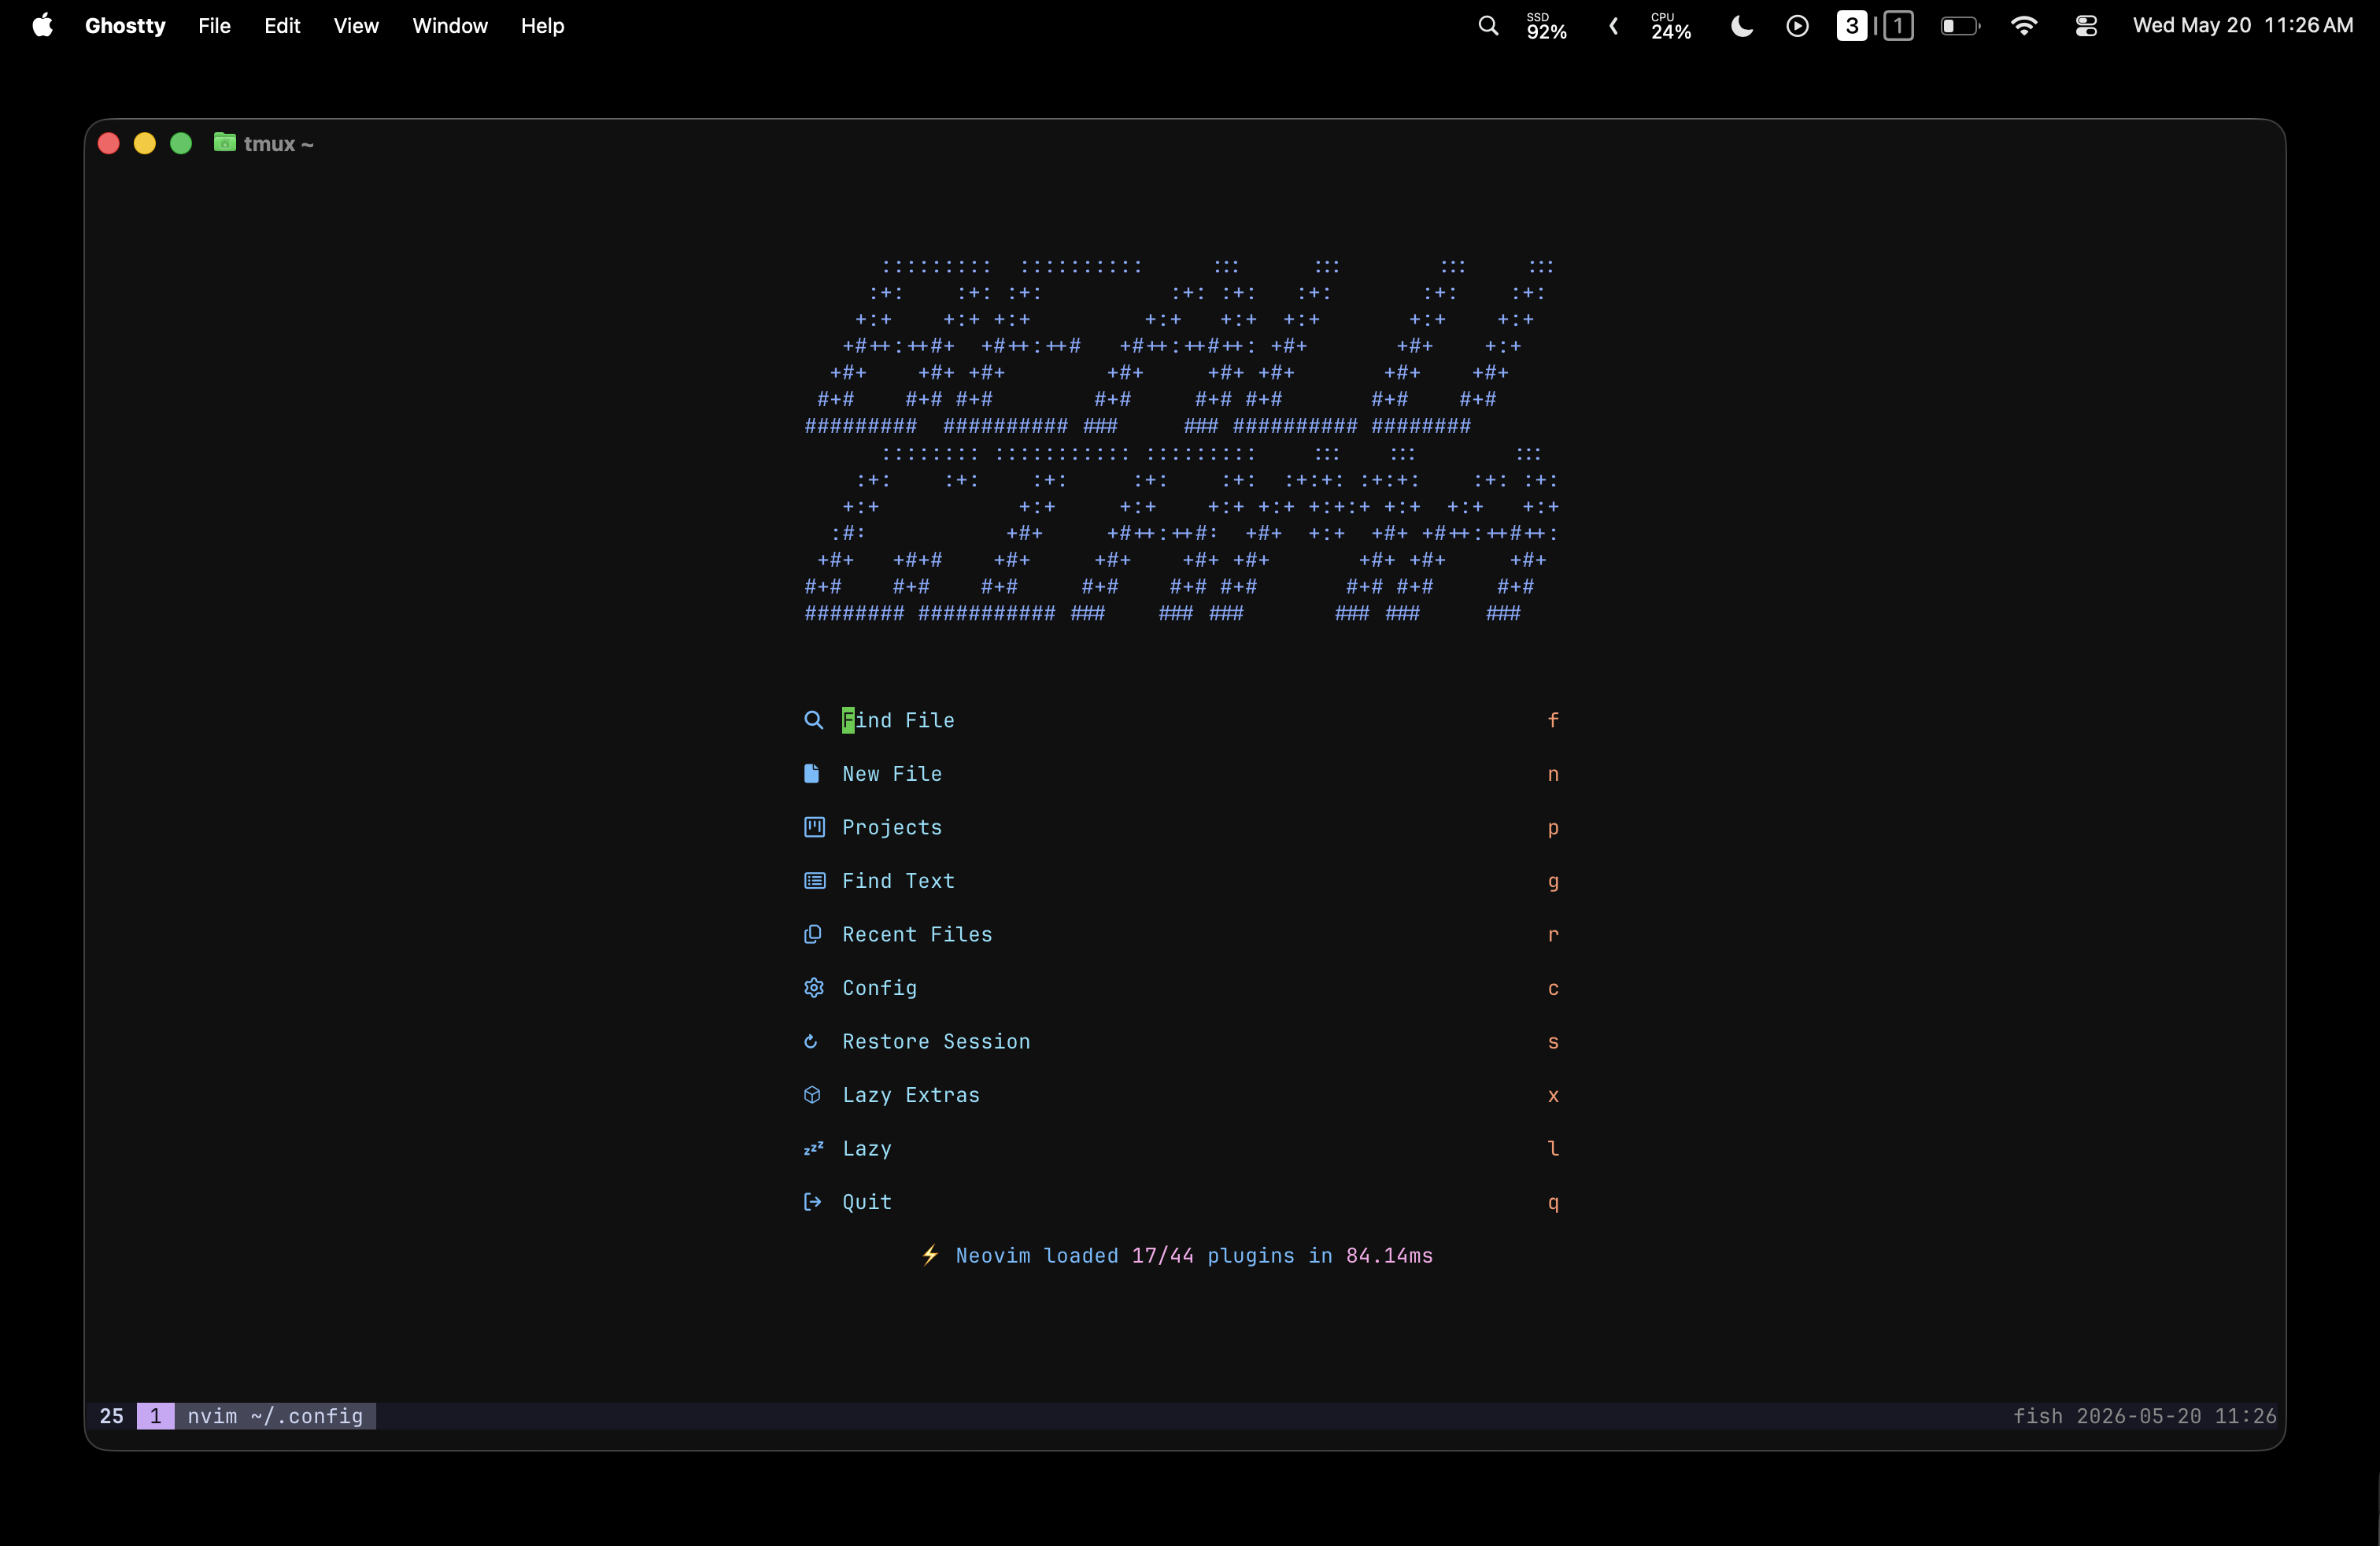
Task: Click the 'f' shortcut key hint
Action: click(x=1553, y=720)
